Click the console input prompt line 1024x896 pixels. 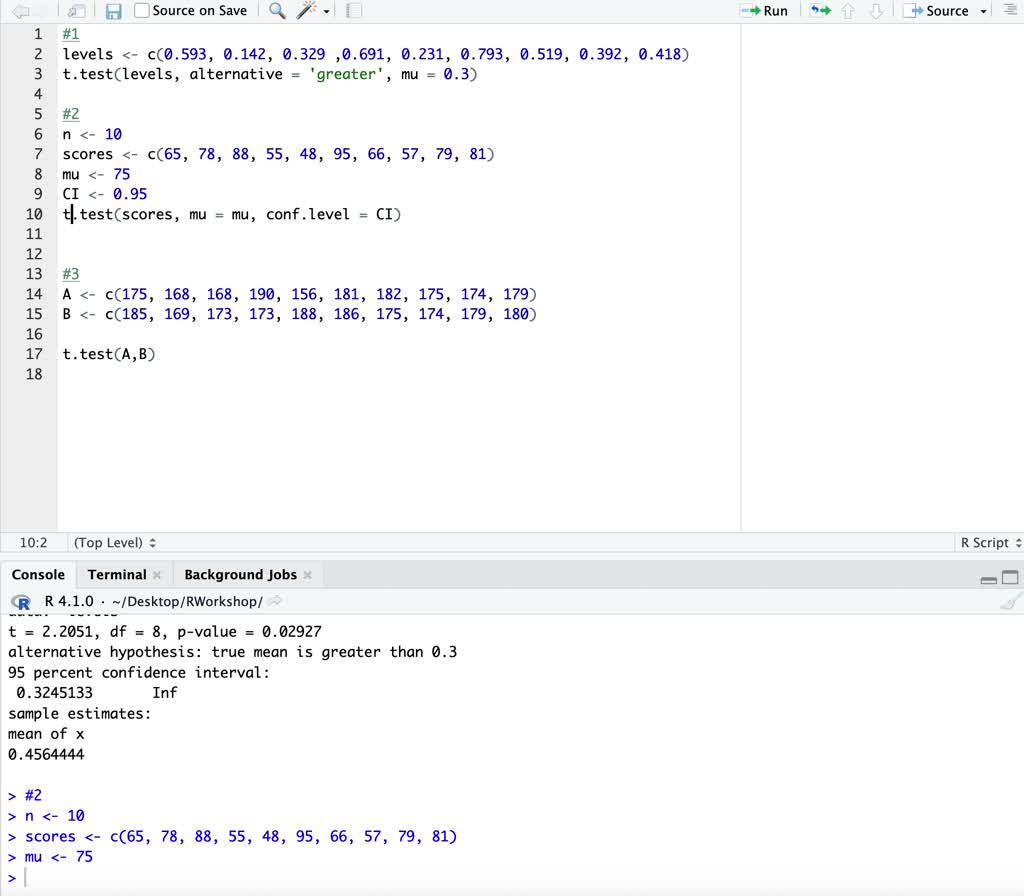tap(512, 878)
